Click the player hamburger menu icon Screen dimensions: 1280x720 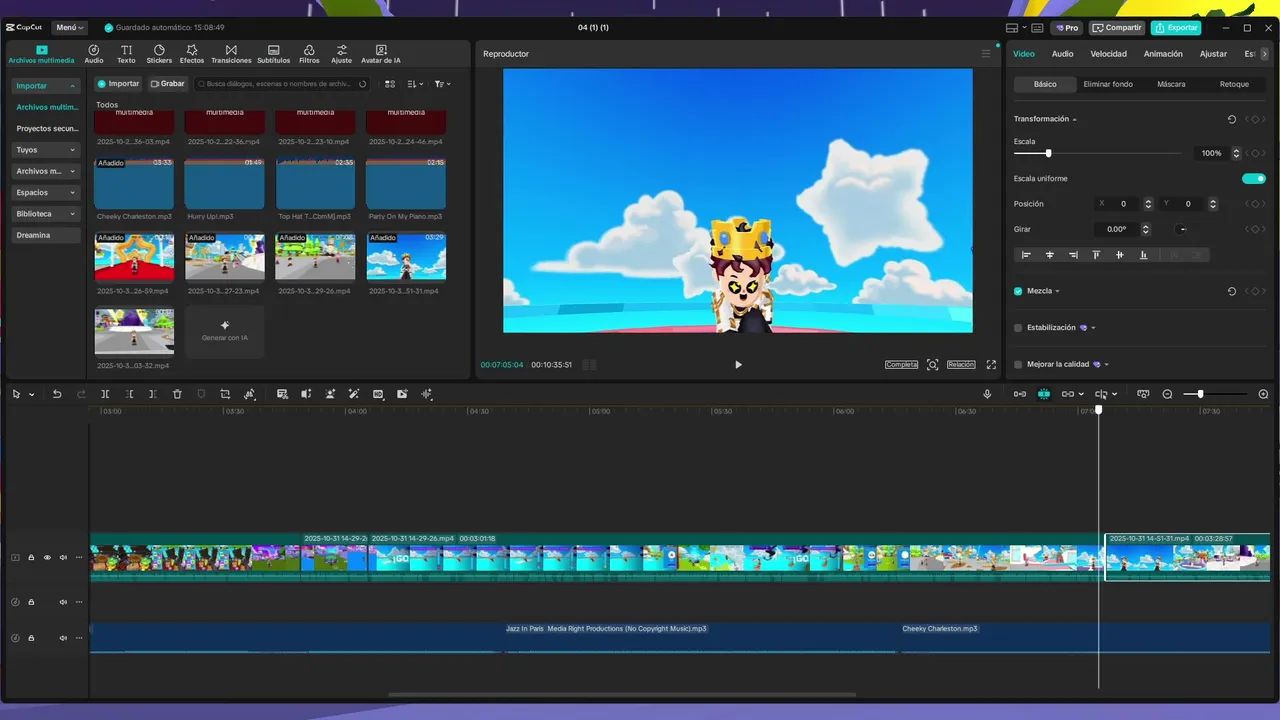click(986, 54)
